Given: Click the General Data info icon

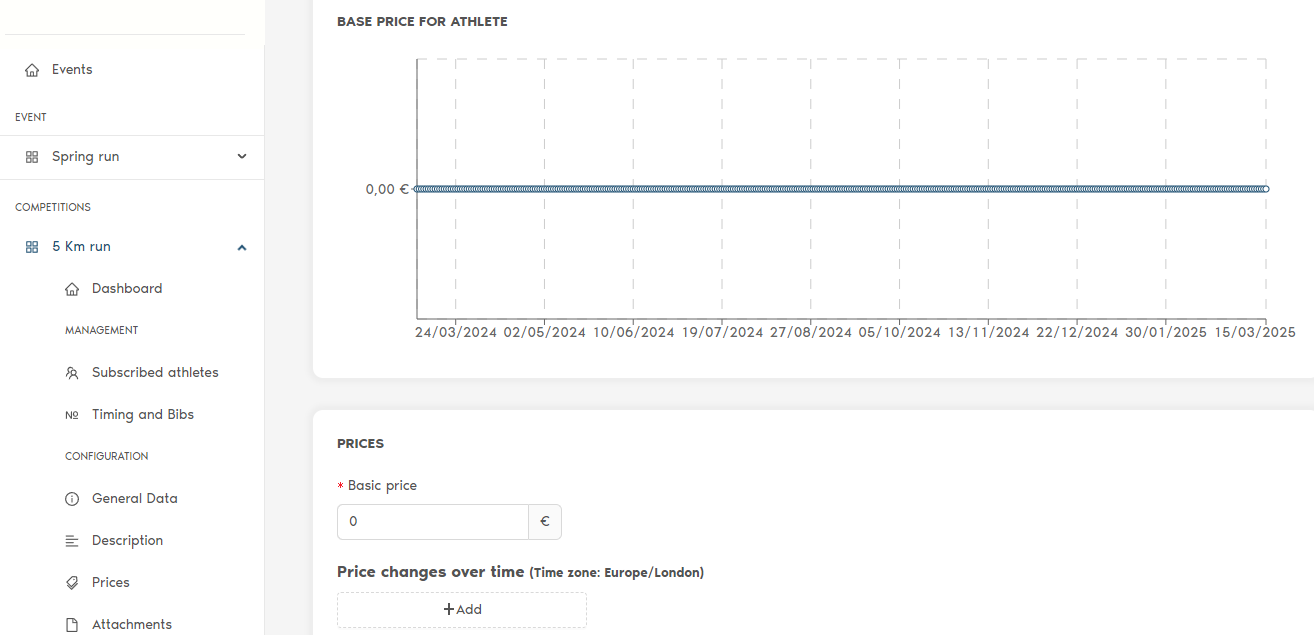Looking at the screenshot, I should click(x=72, y=499).
